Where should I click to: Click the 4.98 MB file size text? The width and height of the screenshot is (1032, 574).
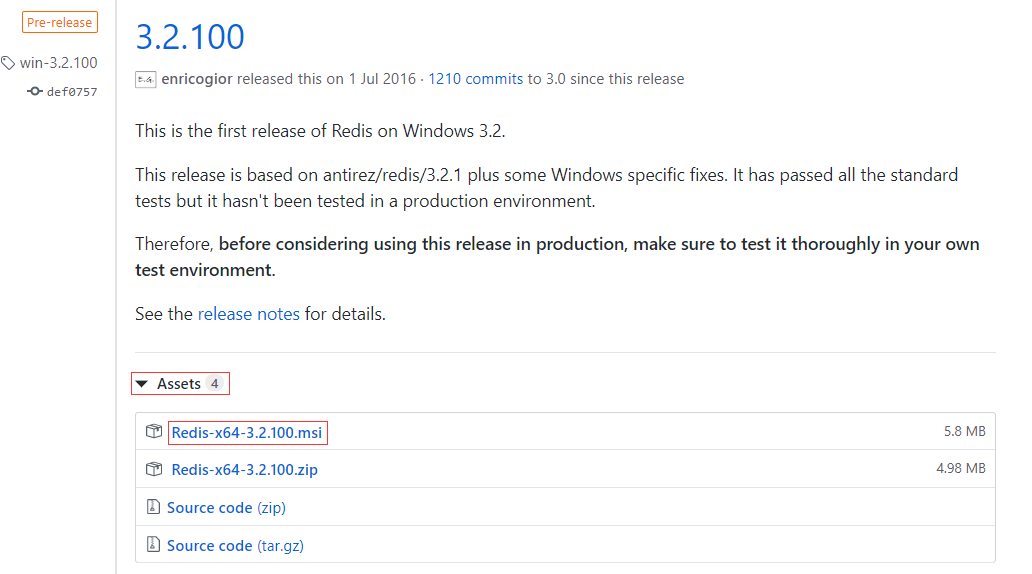tap(961, 468)
